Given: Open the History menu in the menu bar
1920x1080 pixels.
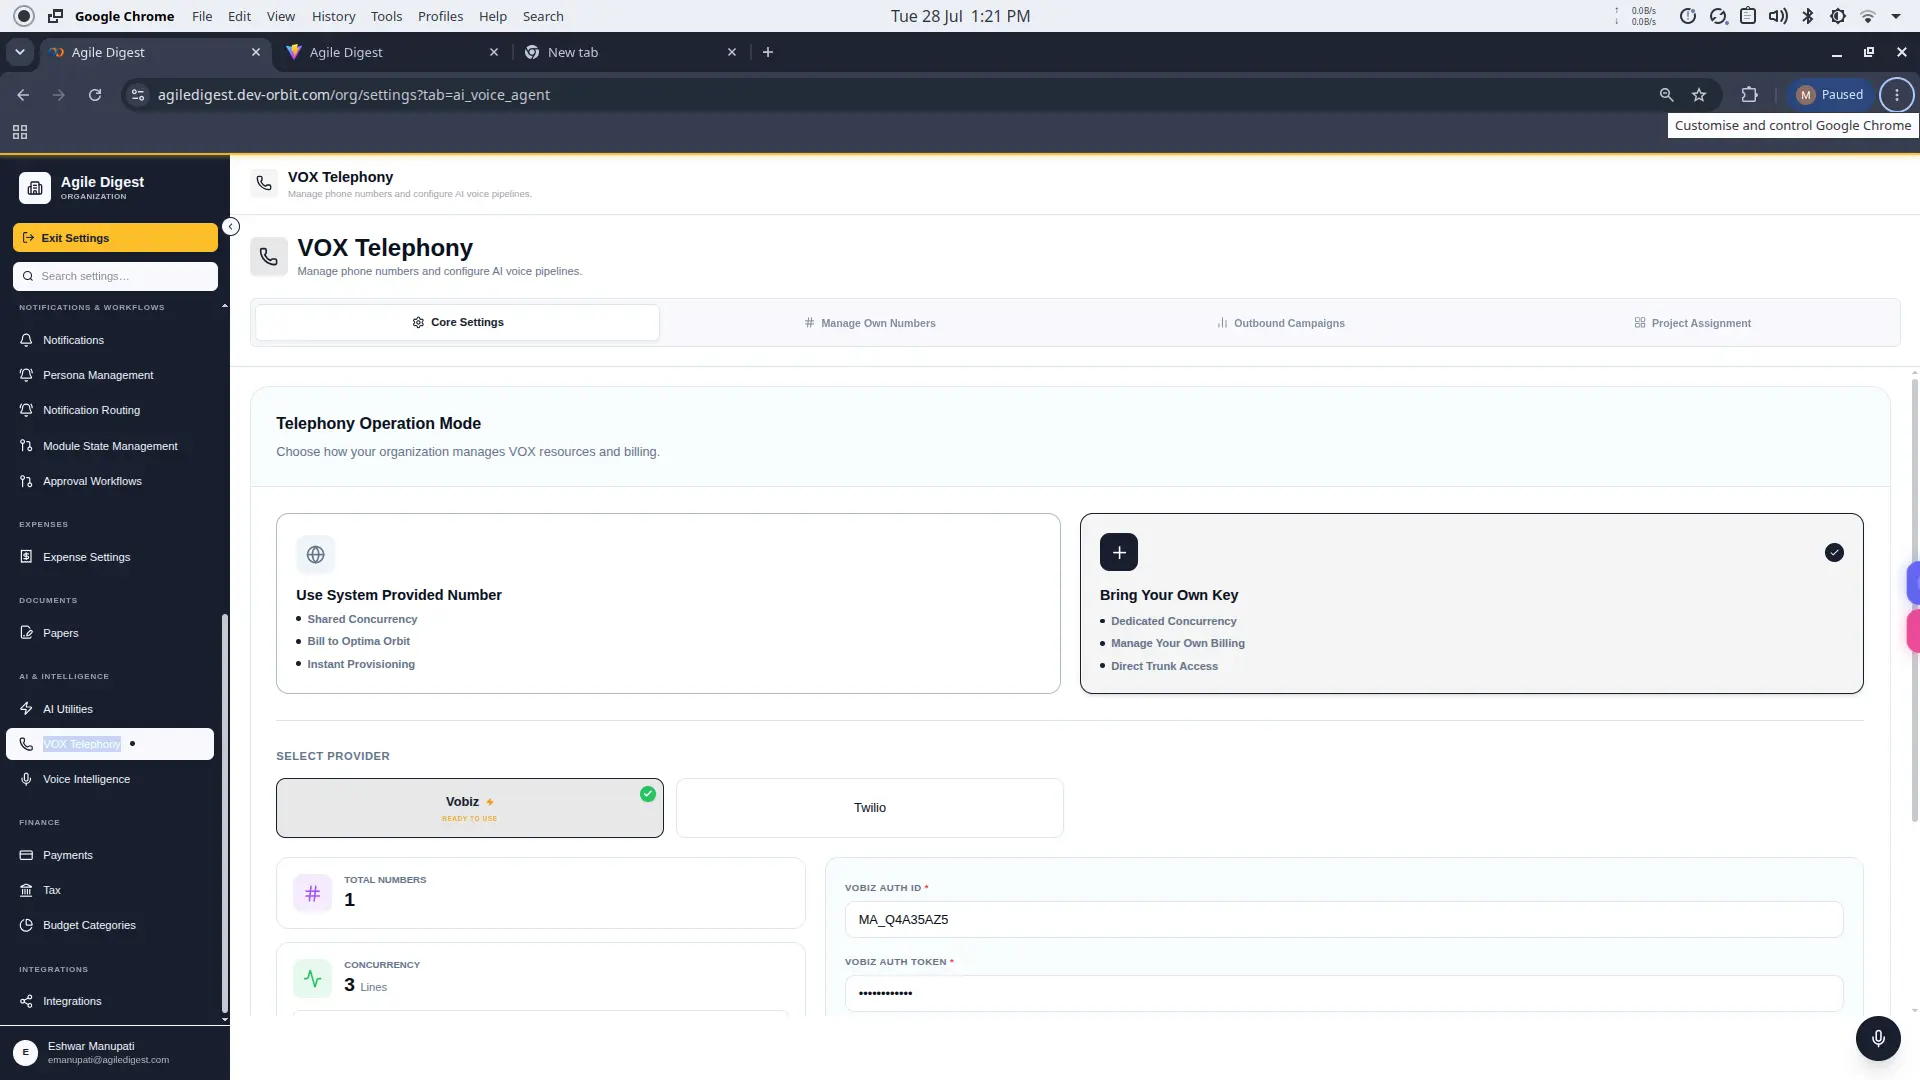Looking at the screenshot, I should pyautogui.click(x=333, y=16).
